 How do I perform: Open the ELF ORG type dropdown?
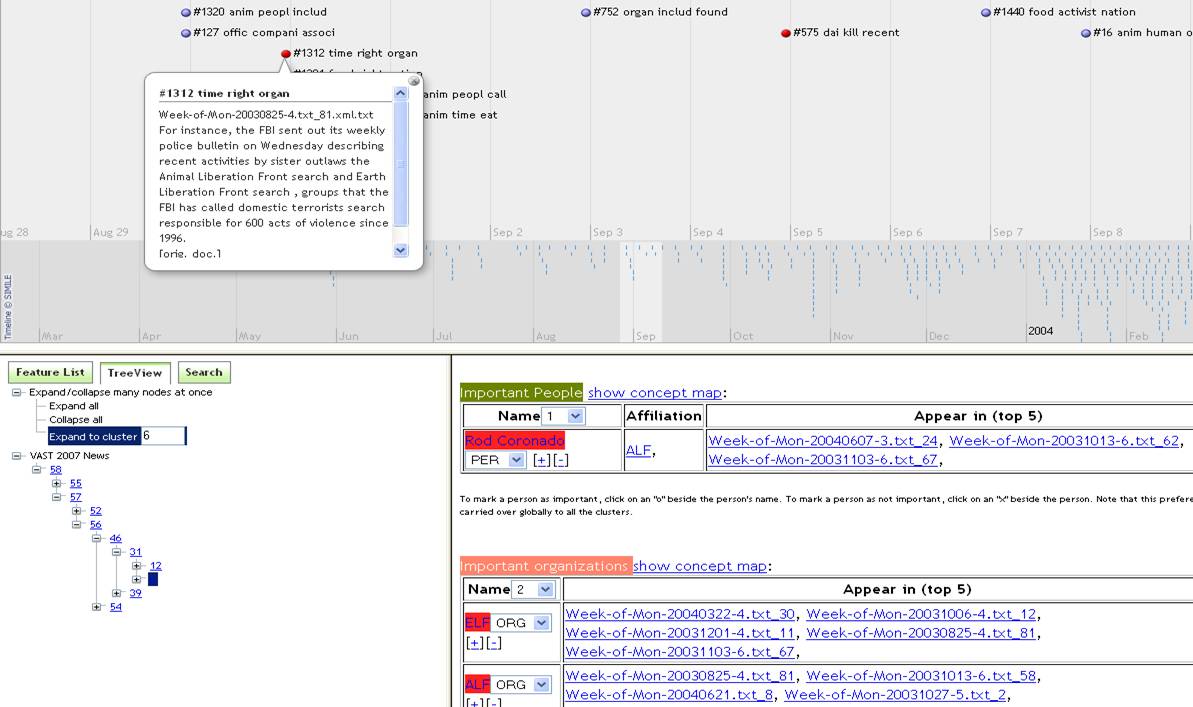pyautogui.click(x=541, y=623)
